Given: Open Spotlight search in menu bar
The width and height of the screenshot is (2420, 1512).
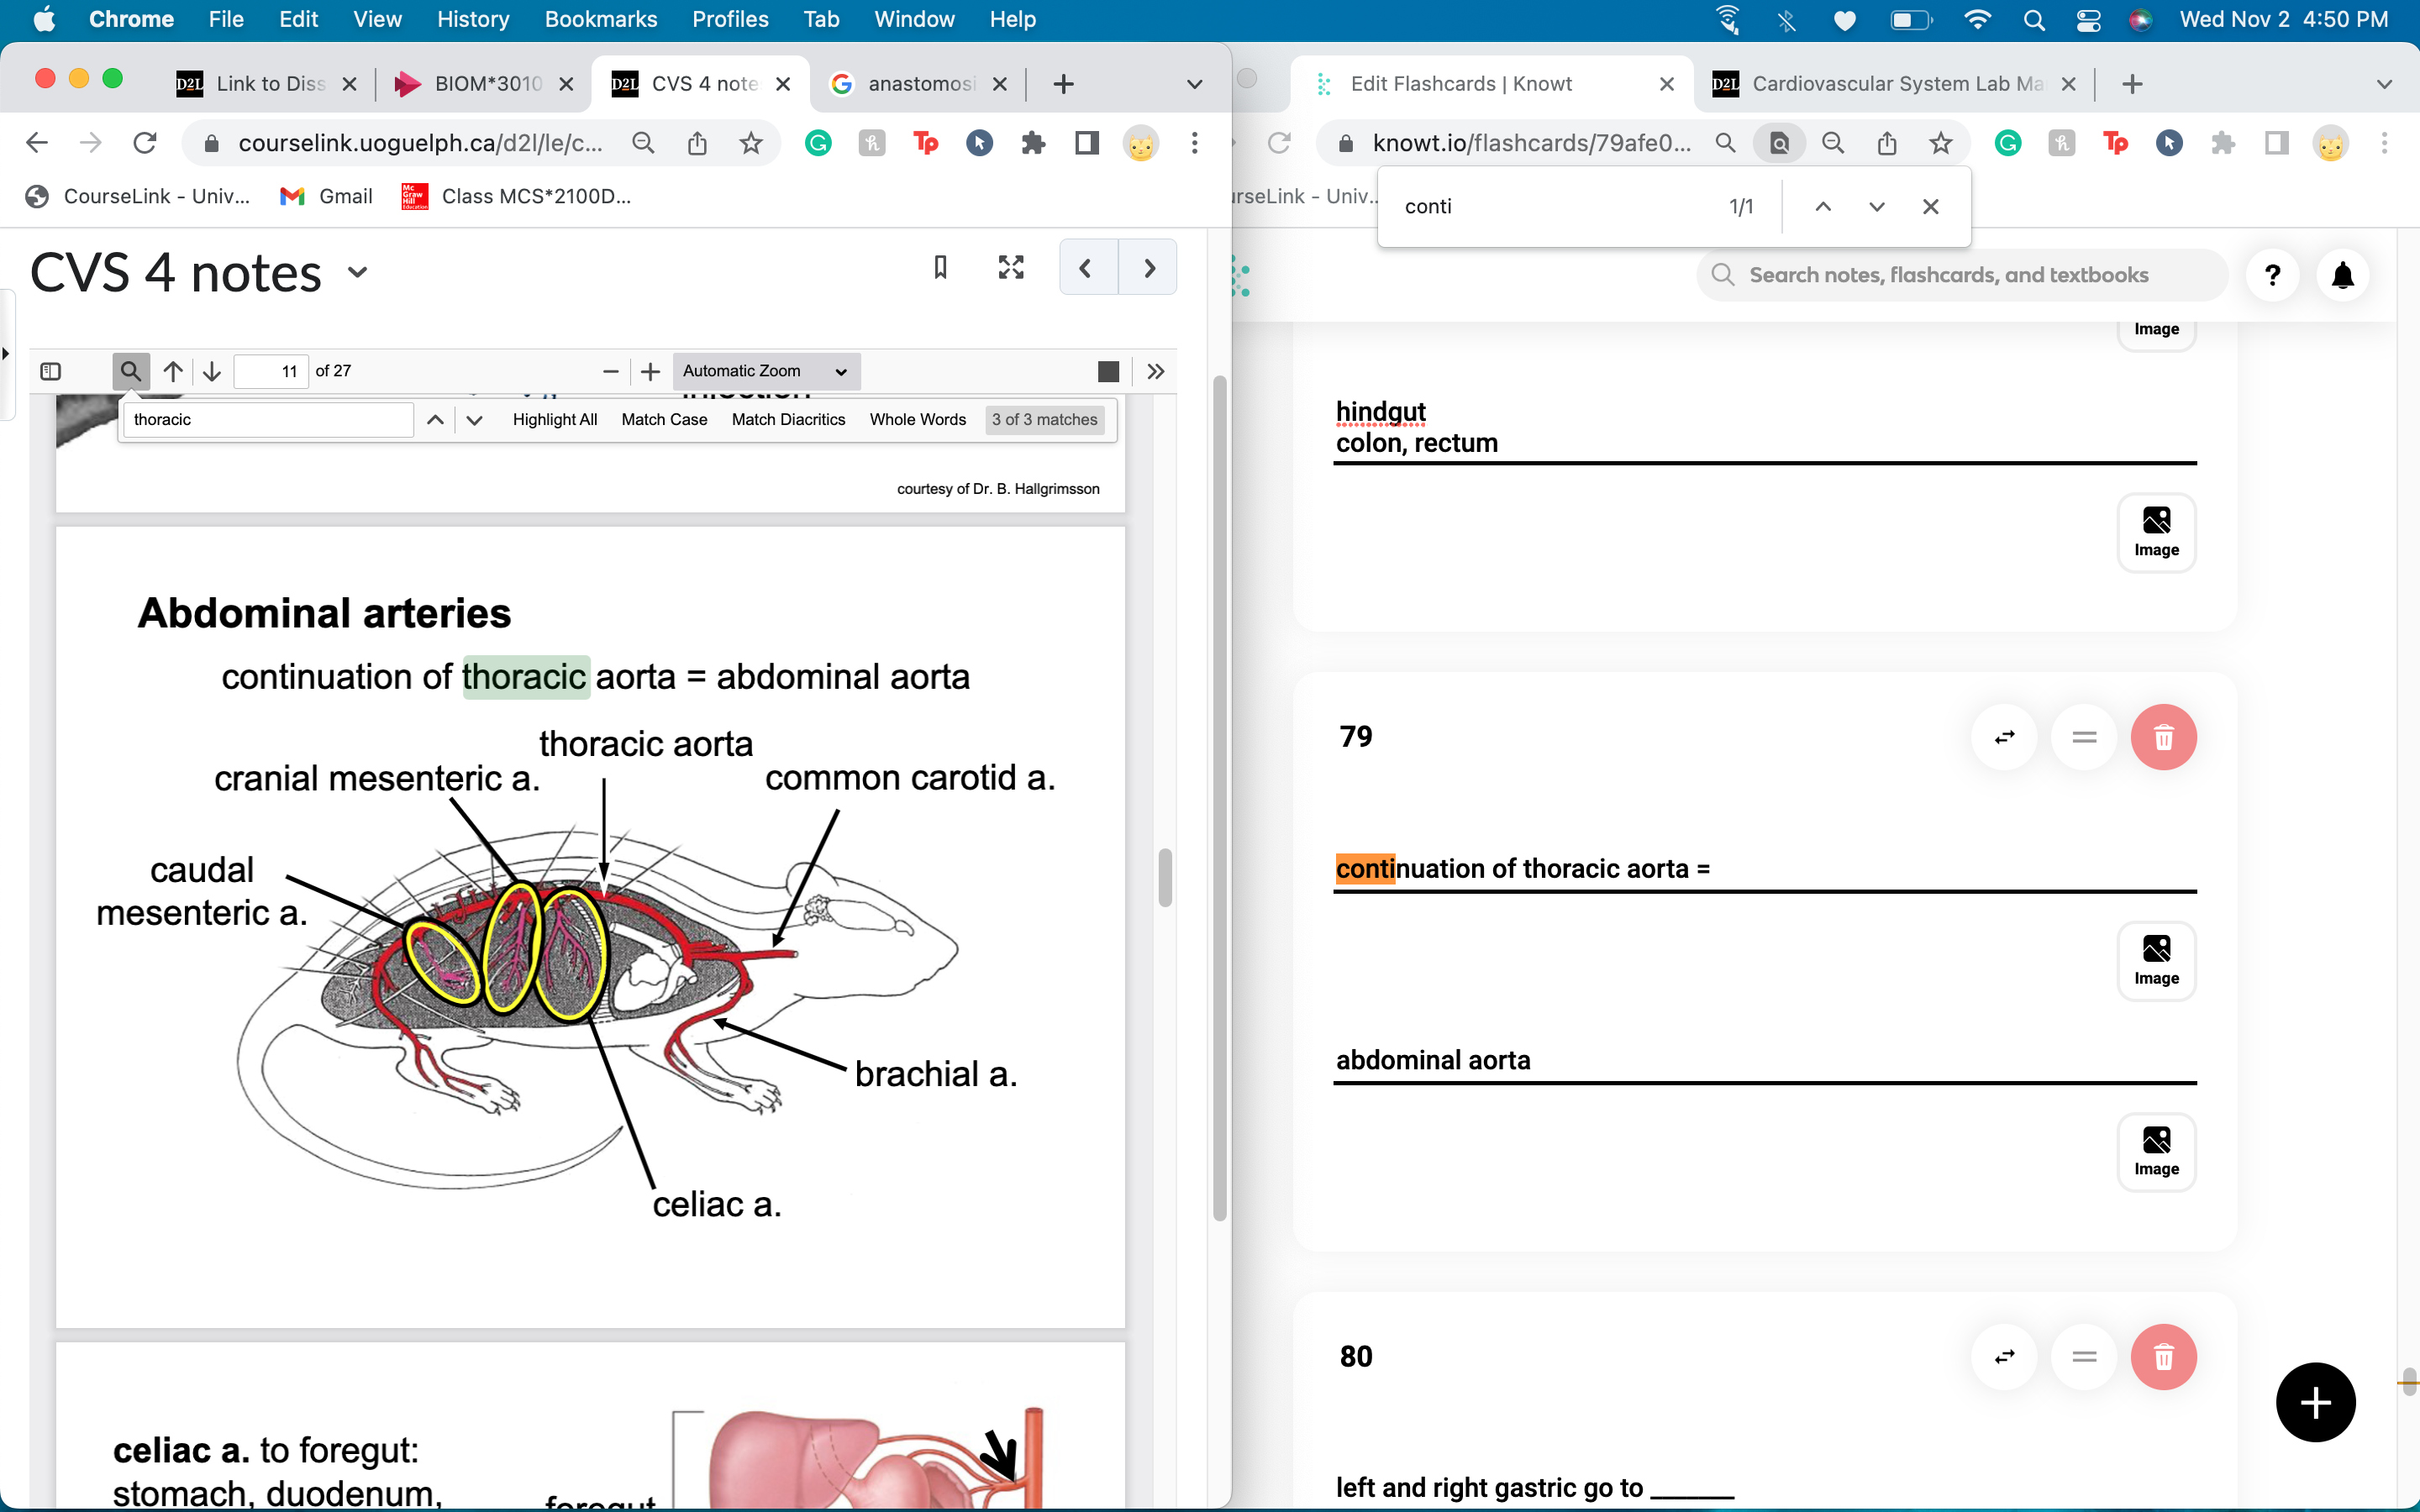Looking at the screenshot, I should coord(2033,19).
